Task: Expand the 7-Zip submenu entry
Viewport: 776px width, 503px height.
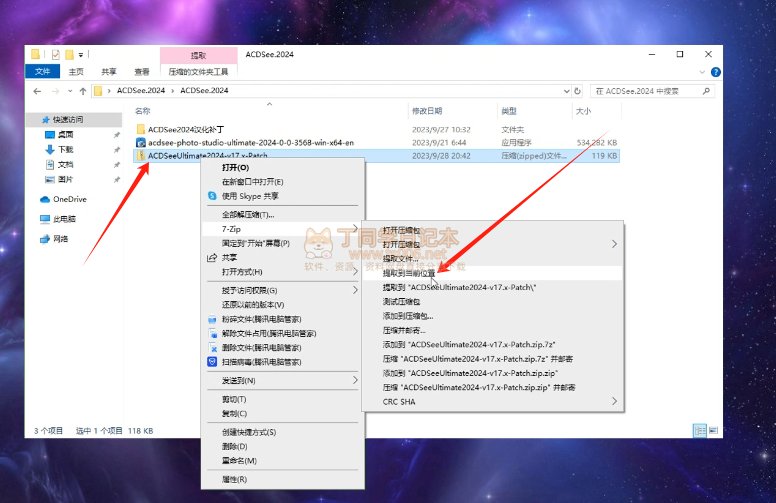Action: [283, 229]
